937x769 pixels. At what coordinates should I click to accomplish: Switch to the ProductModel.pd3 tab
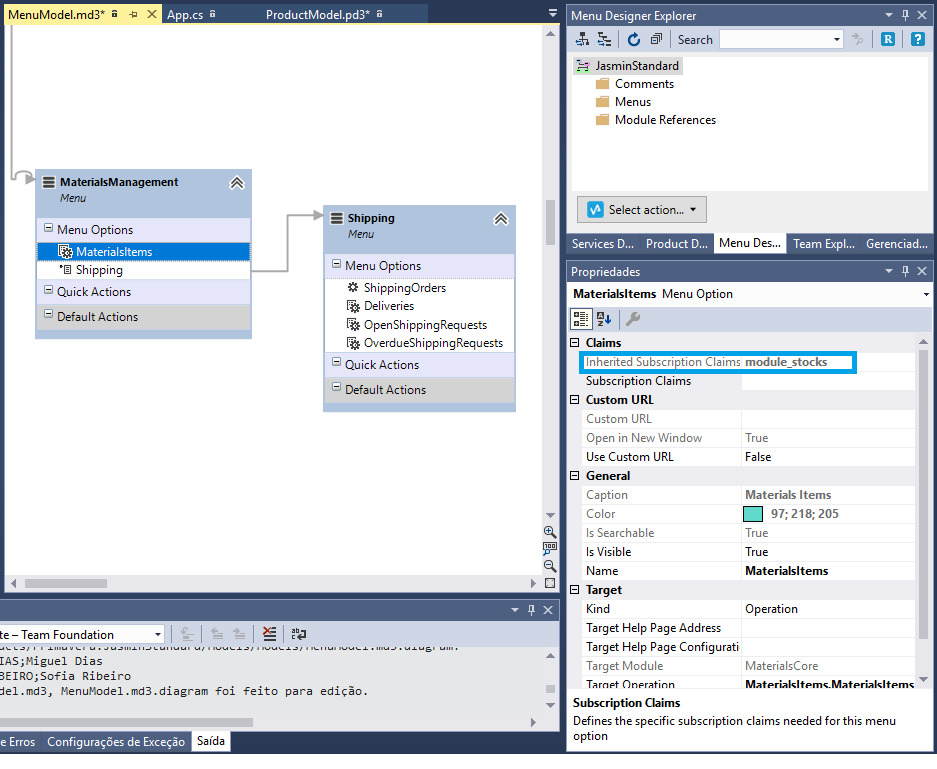point(318,14)
